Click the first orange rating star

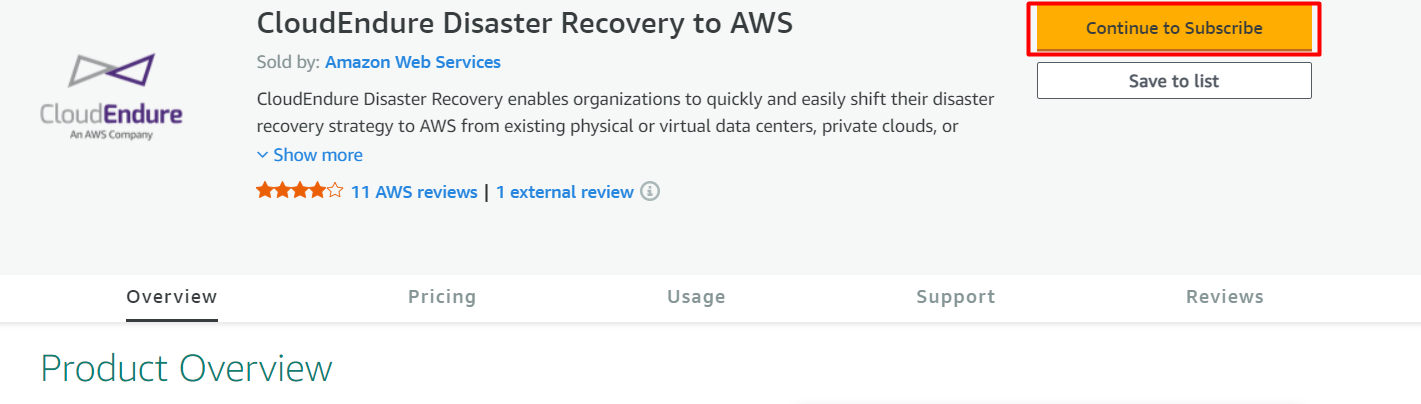(x=265, y=190)
